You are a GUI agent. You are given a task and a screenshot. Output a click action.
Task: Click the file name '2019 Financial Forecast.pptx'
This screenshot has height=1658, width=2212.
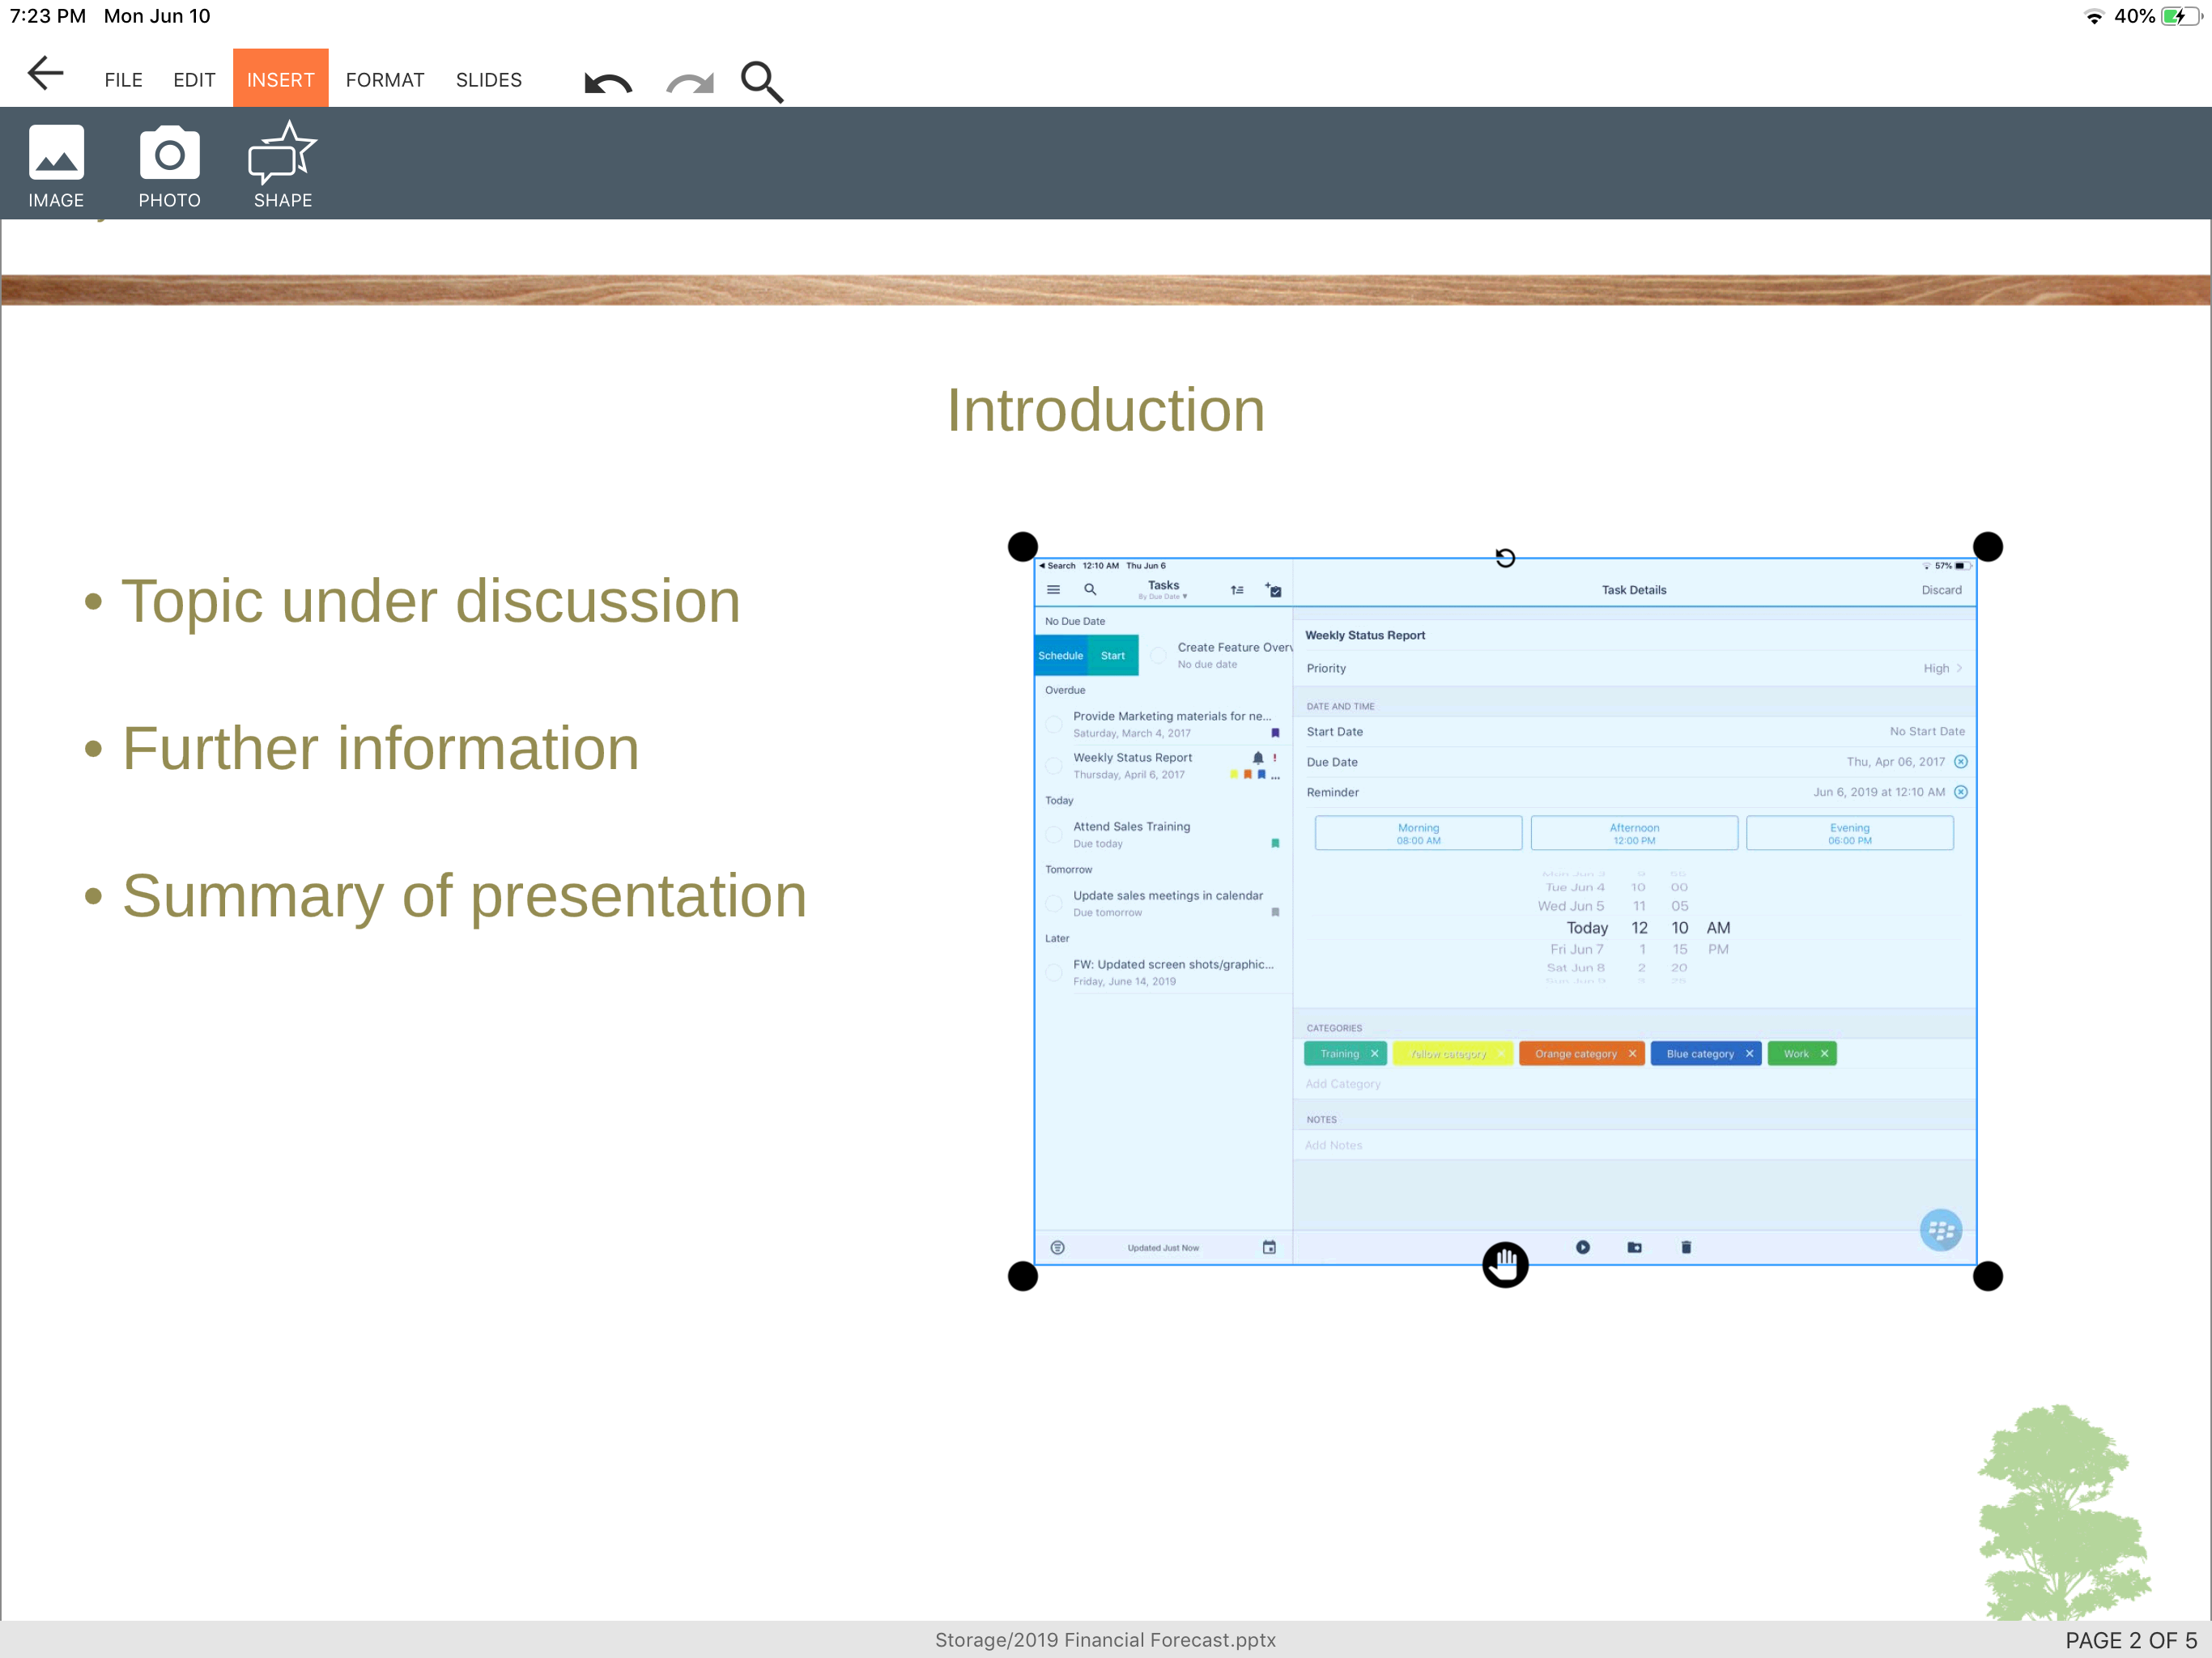tap(1105, 1640)
